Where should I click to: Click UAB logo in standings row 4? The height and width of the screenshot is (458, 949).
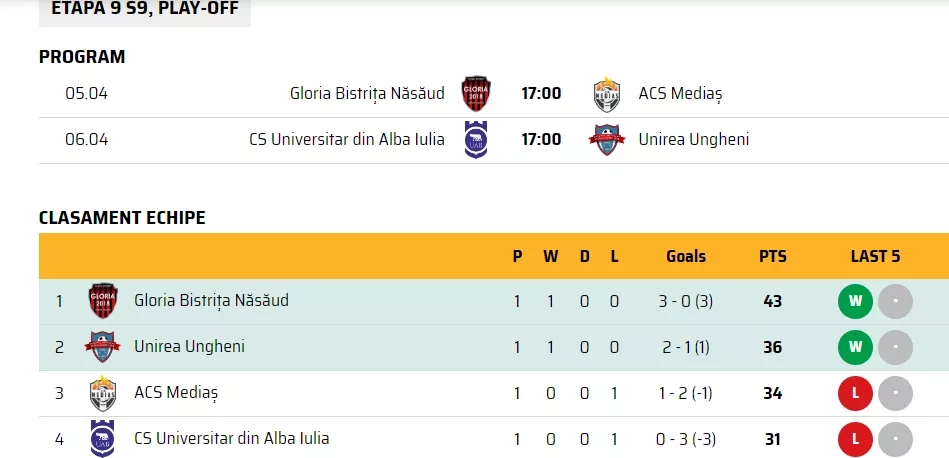tap(102, 439)
